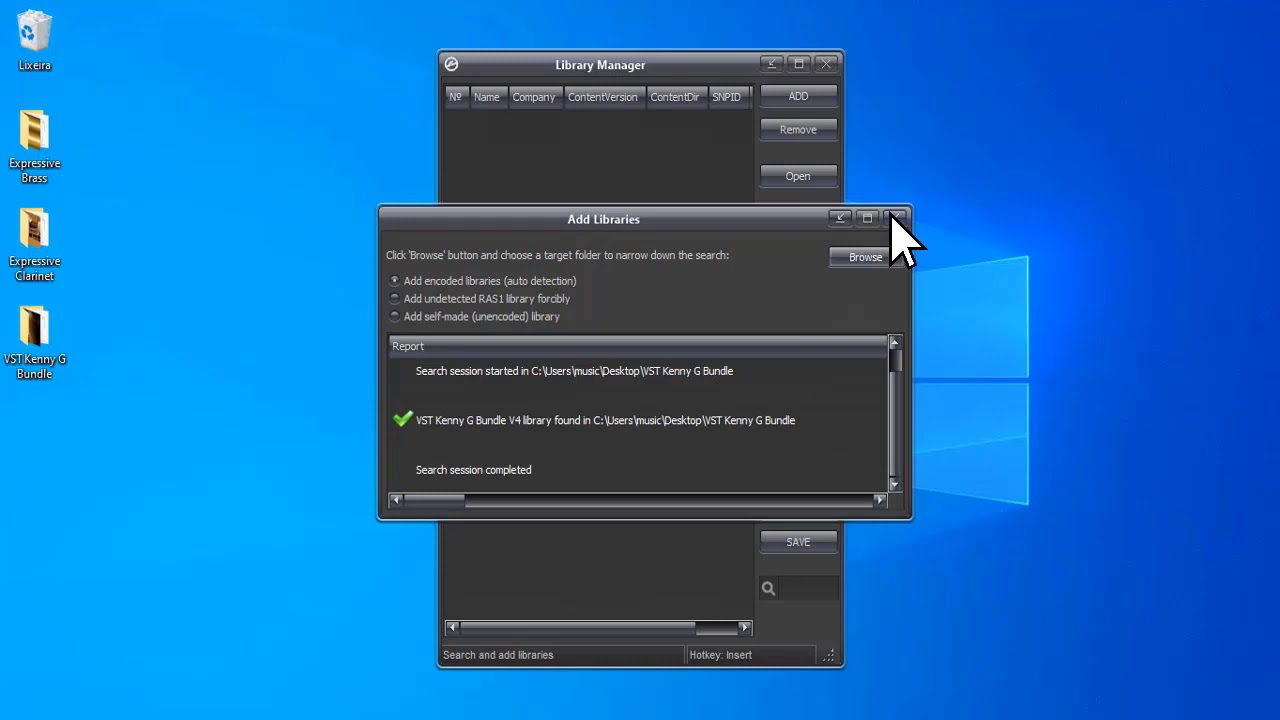Click report horizontal scrollbar right arrow
The image size is (1280, 720).
click(x=880, y=500)
